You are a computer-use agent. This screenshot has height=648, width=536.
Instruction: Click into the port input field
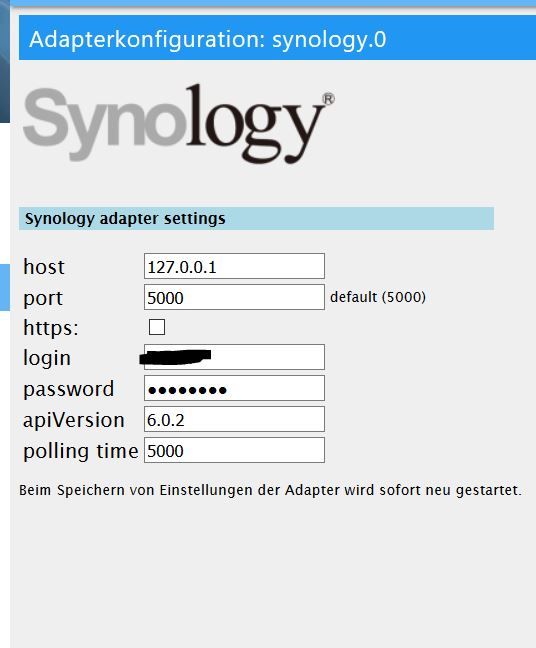click(x=234, y=297)
